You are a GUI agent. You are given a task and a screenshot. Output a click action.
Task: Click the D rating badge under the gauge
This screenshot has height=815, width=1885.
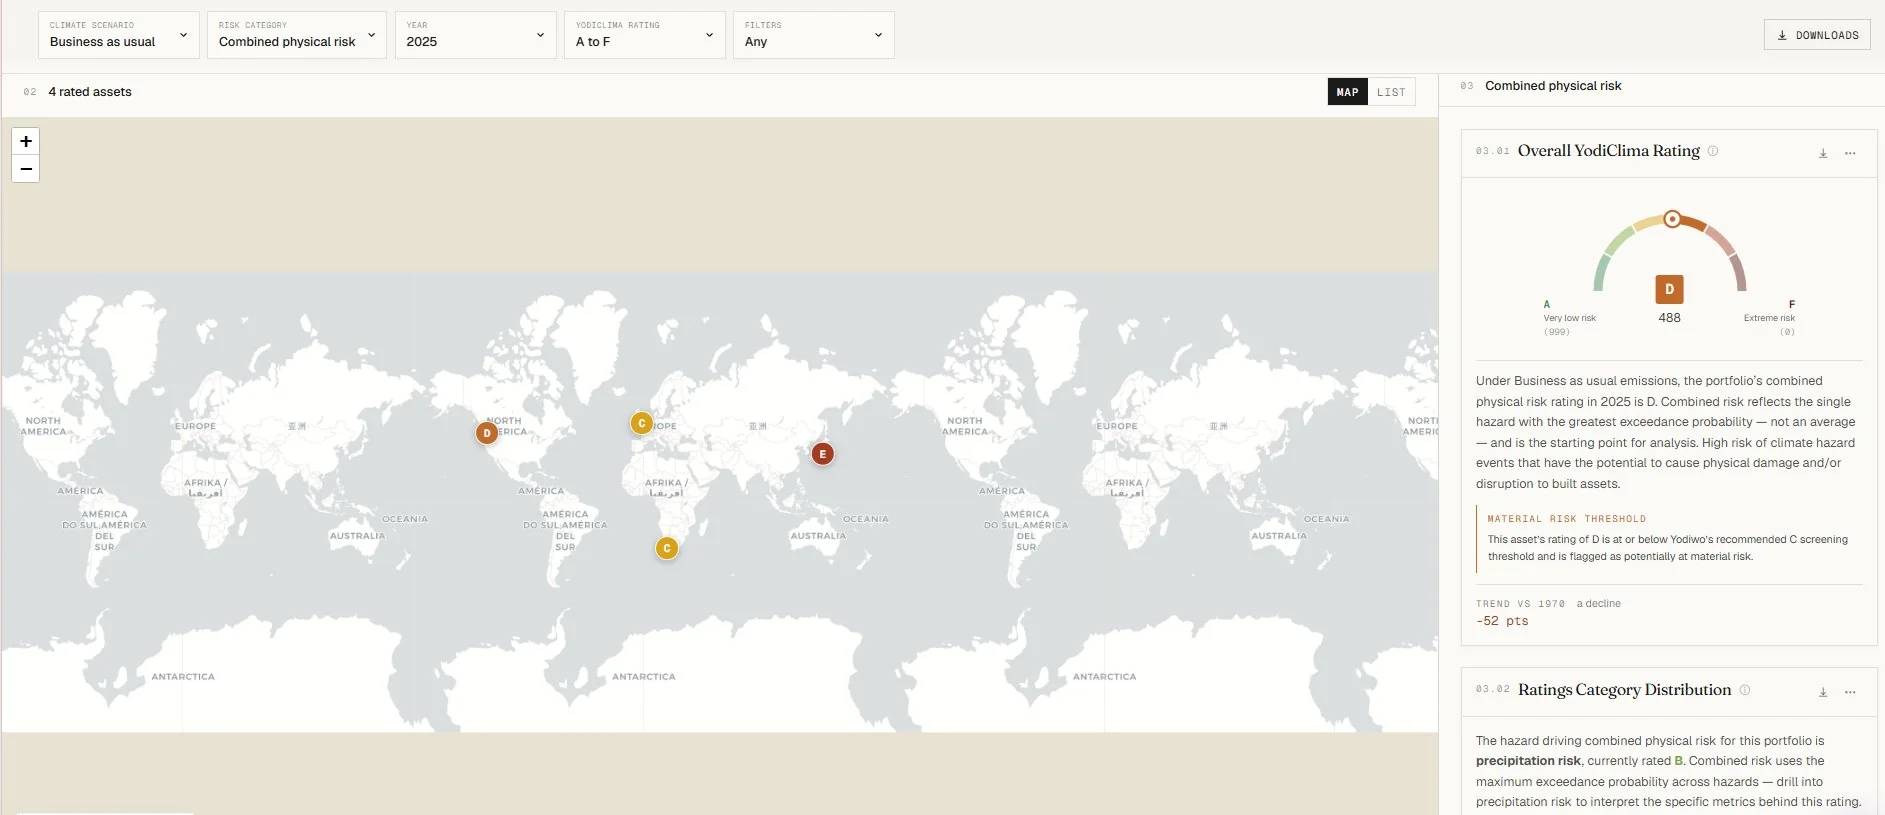coord(1669,289)
